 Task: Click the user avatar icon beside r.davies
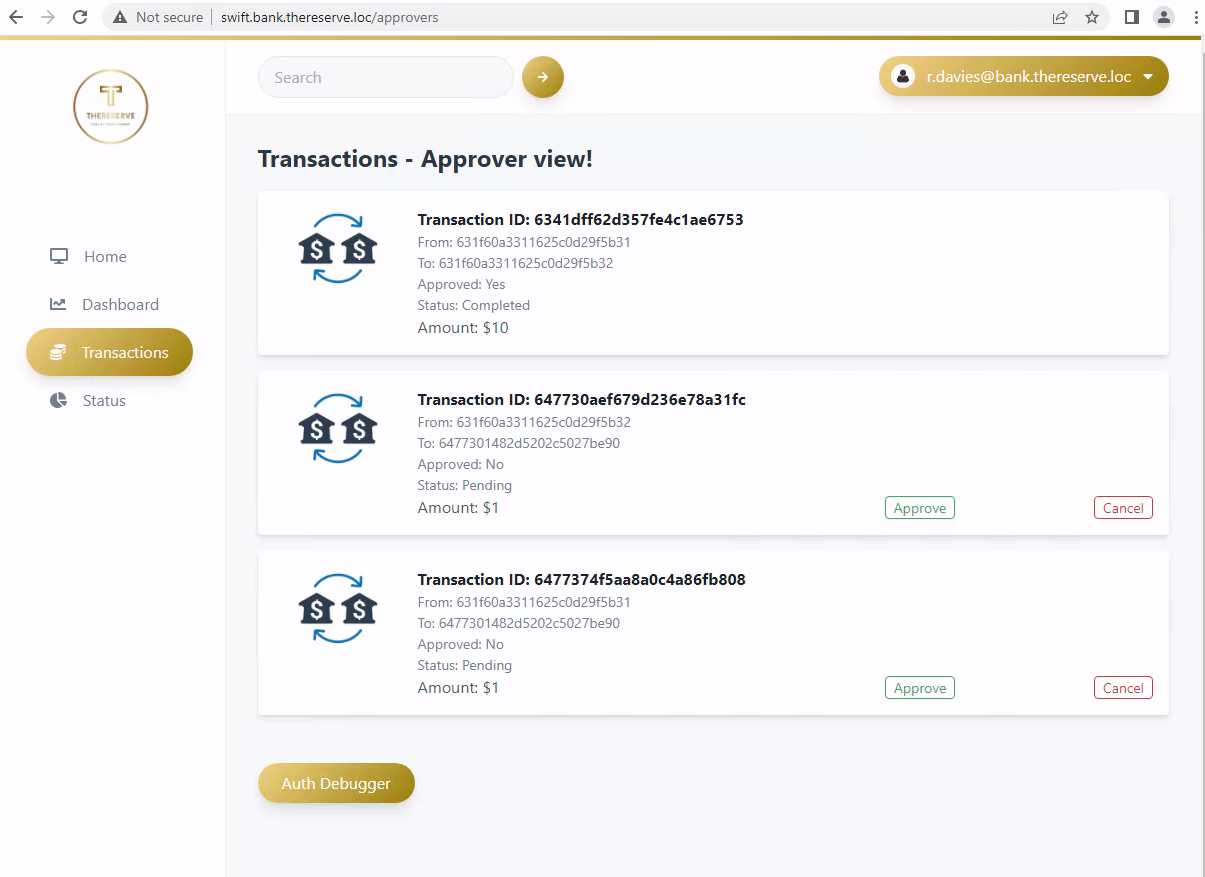click(903, 76)
